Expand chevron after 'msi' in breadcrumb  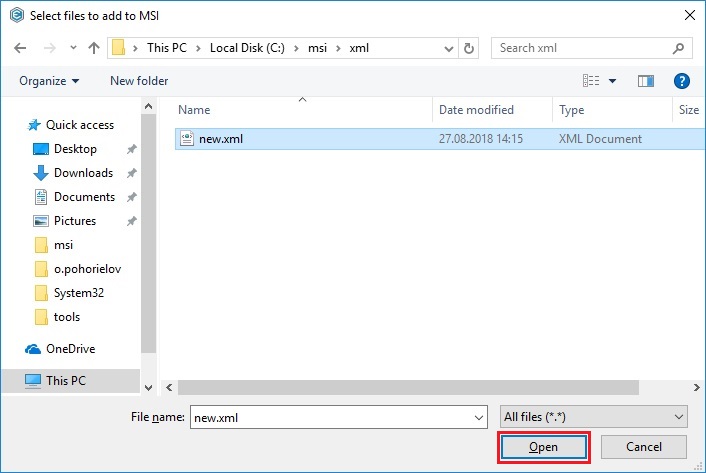coord(338,48)
